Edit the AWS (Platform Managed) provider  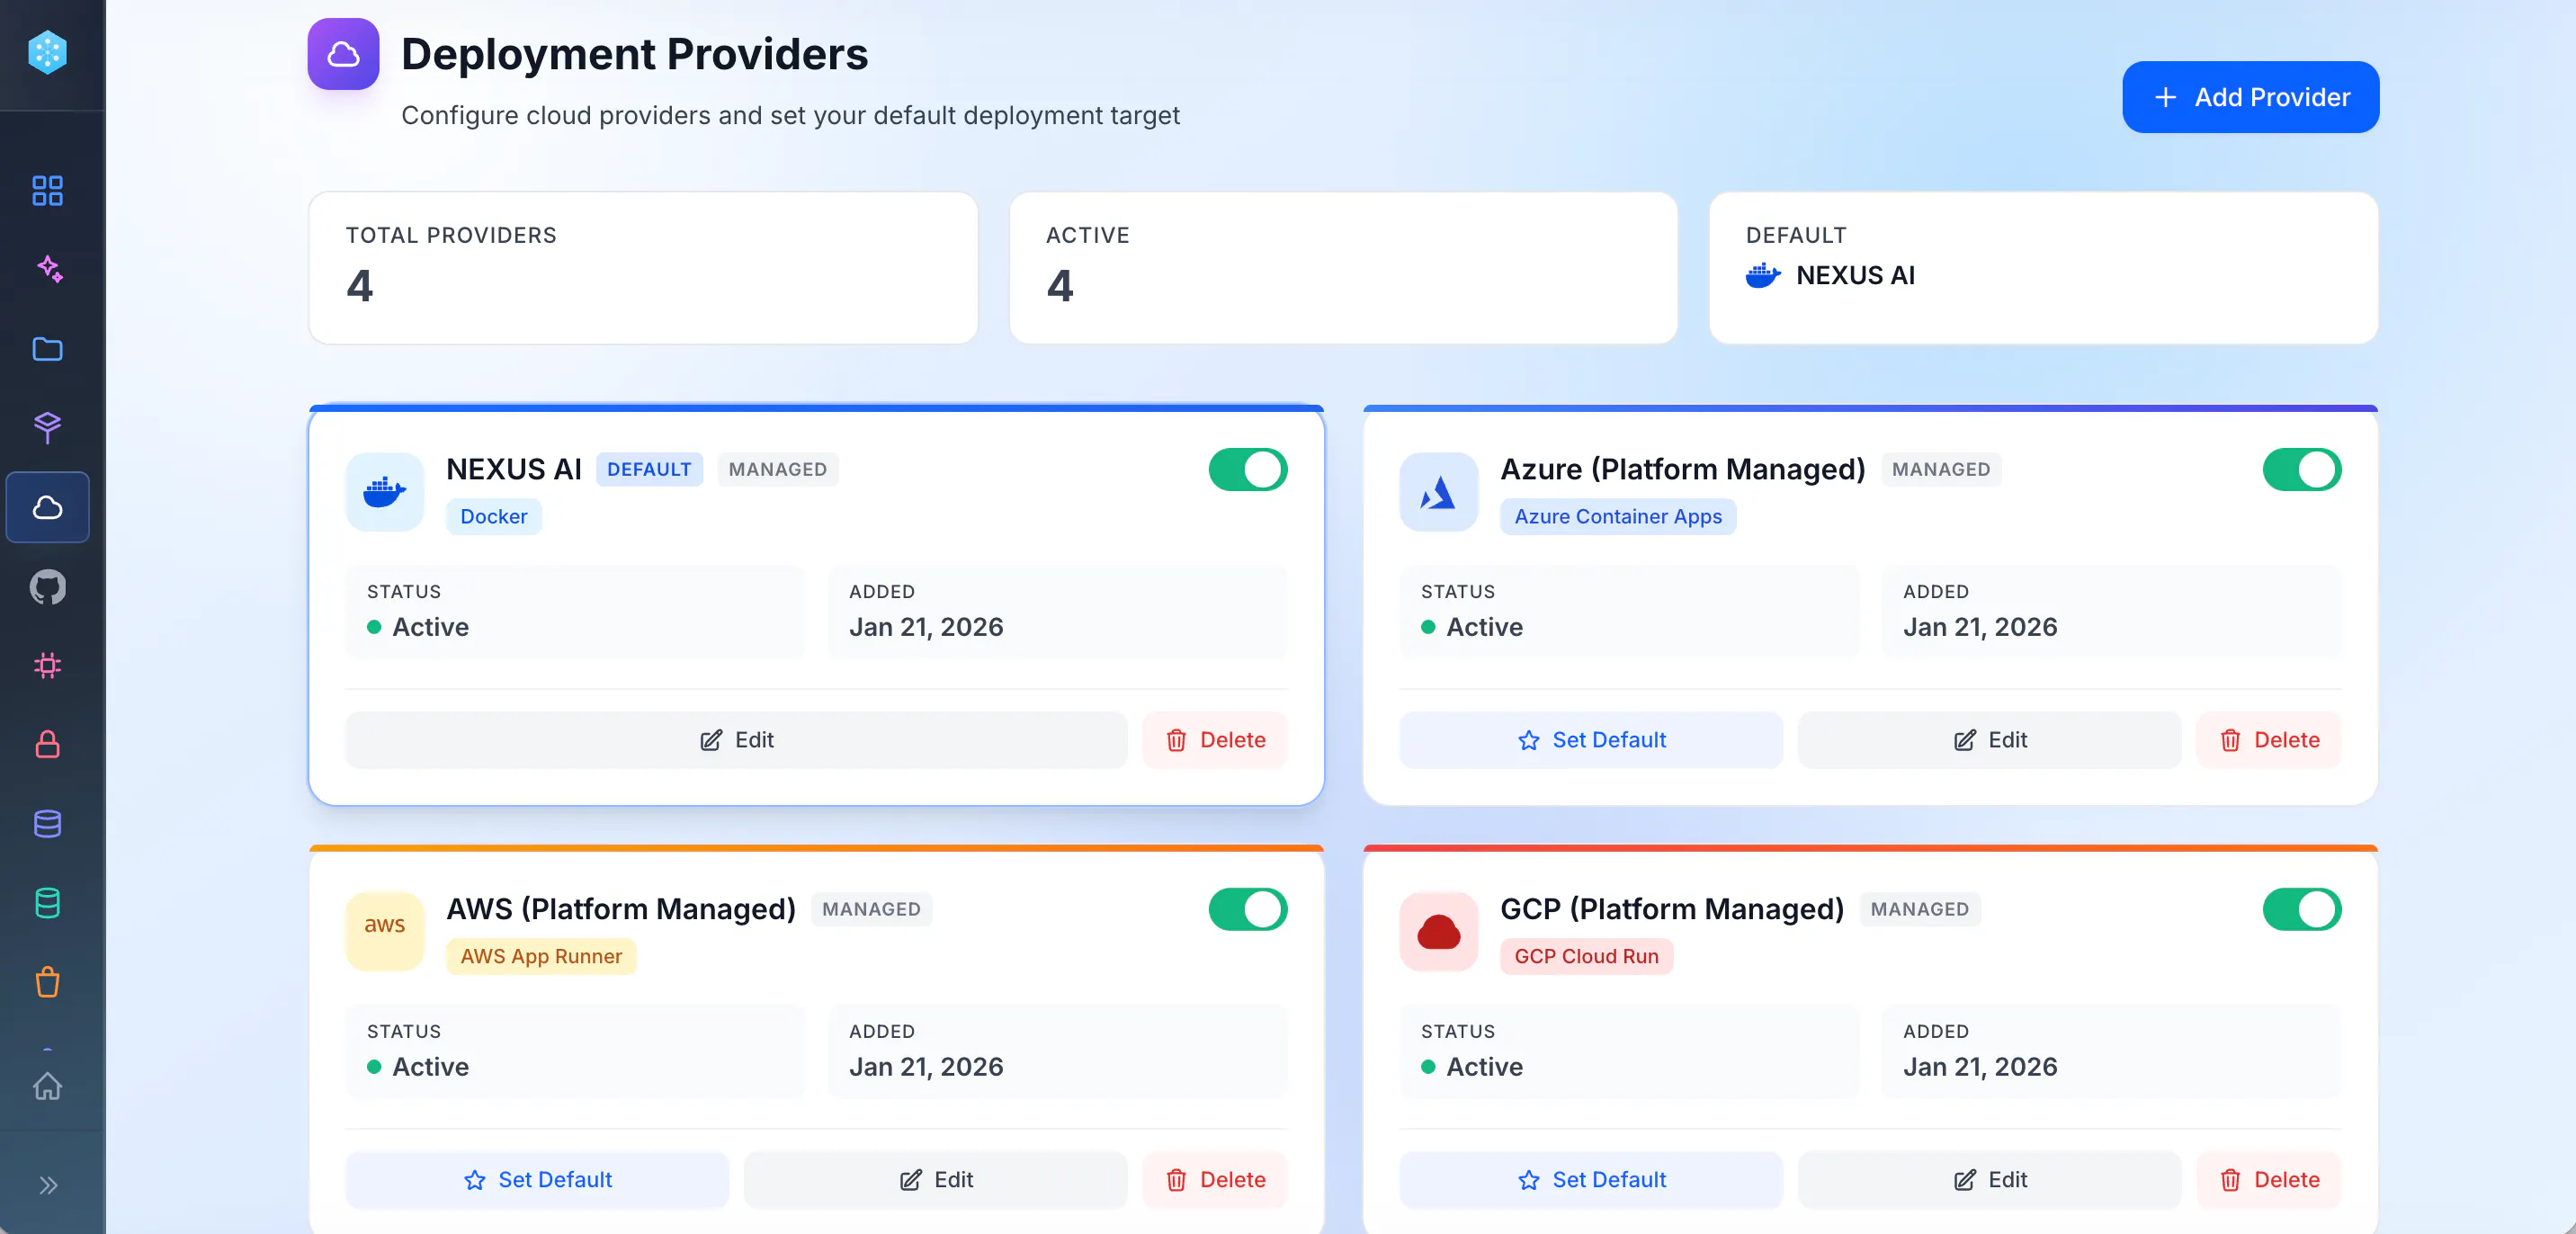pyautogui.click(x=935, y=1180)
